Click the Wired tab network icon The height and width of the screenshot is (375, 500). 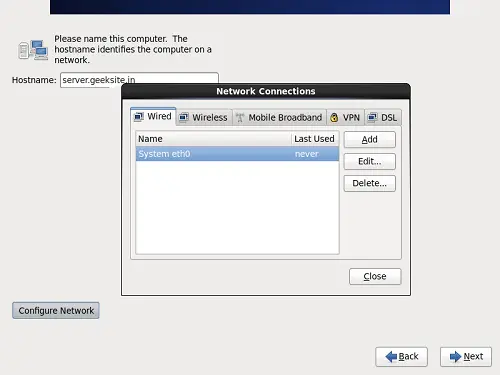tap(139, 117)
